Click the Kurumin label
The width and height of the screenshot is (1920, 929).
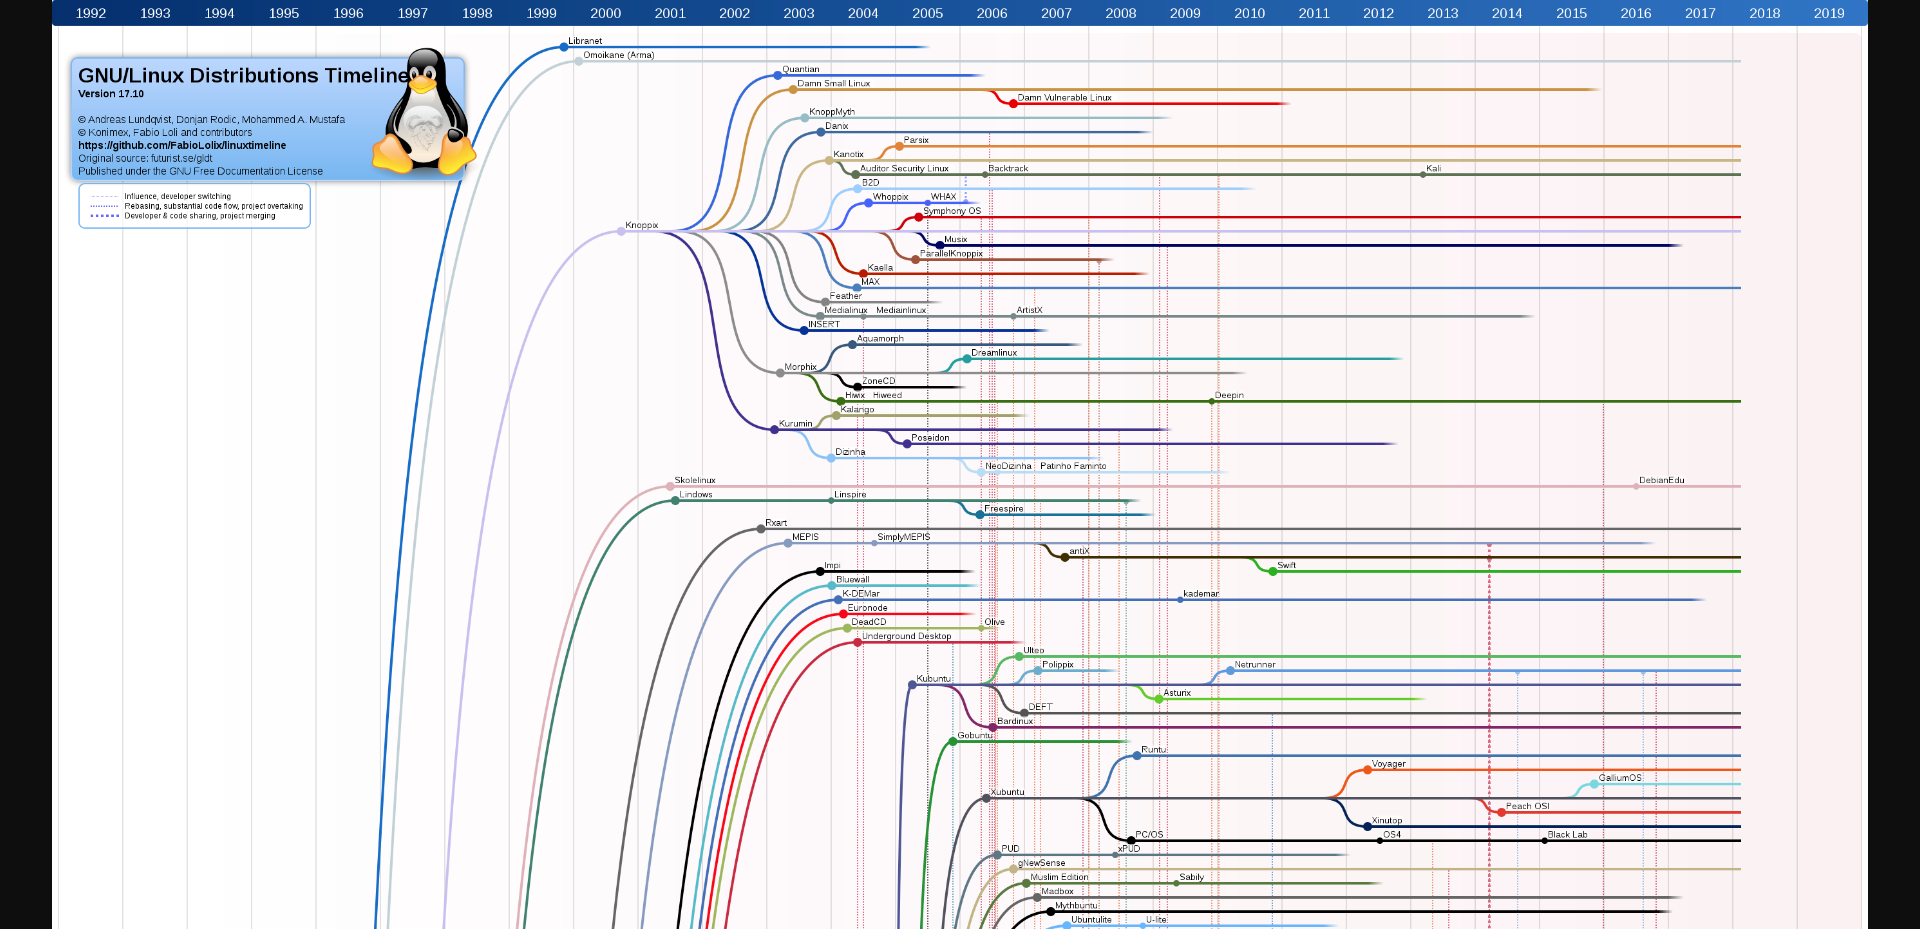click(796, 423)
